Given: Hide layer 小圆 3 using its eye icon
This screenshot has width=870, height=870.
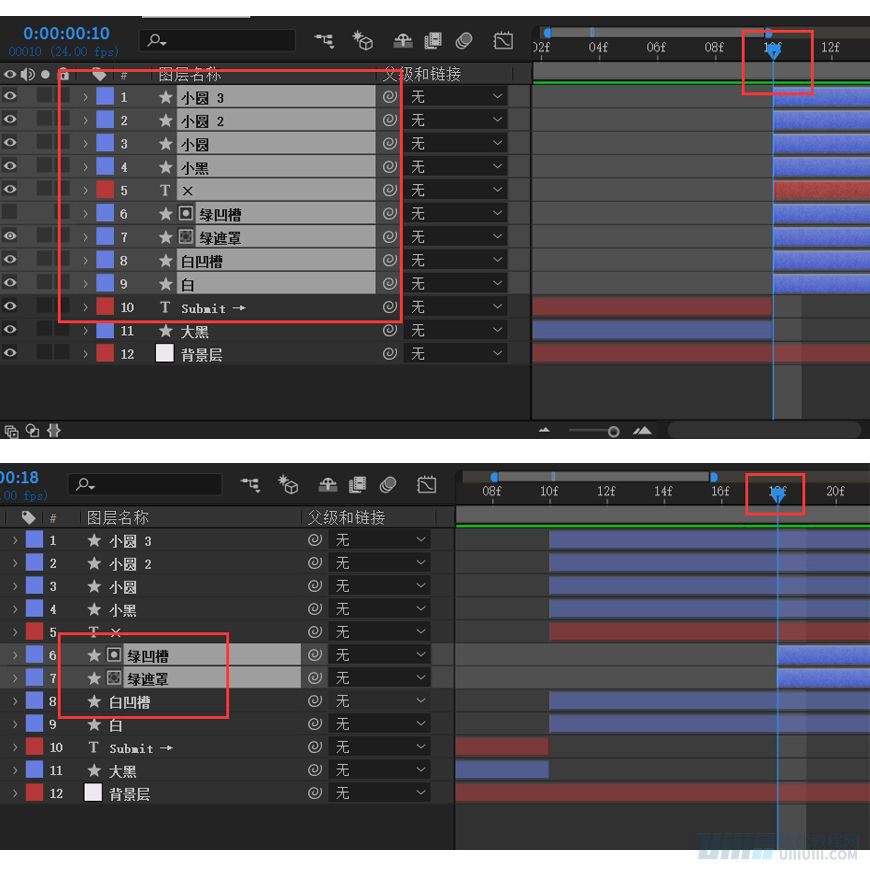Looking at the screenshot, I should [x=10, y=97].
